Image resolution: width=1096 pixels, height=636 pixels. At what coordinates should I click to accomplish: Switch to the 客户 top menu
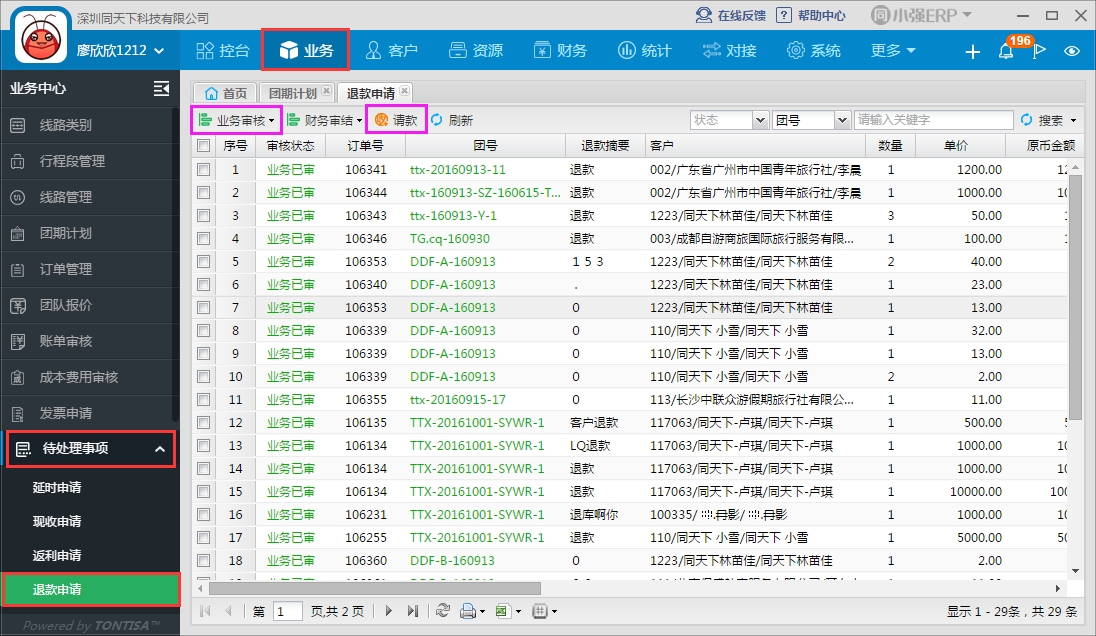click(391, 50)
